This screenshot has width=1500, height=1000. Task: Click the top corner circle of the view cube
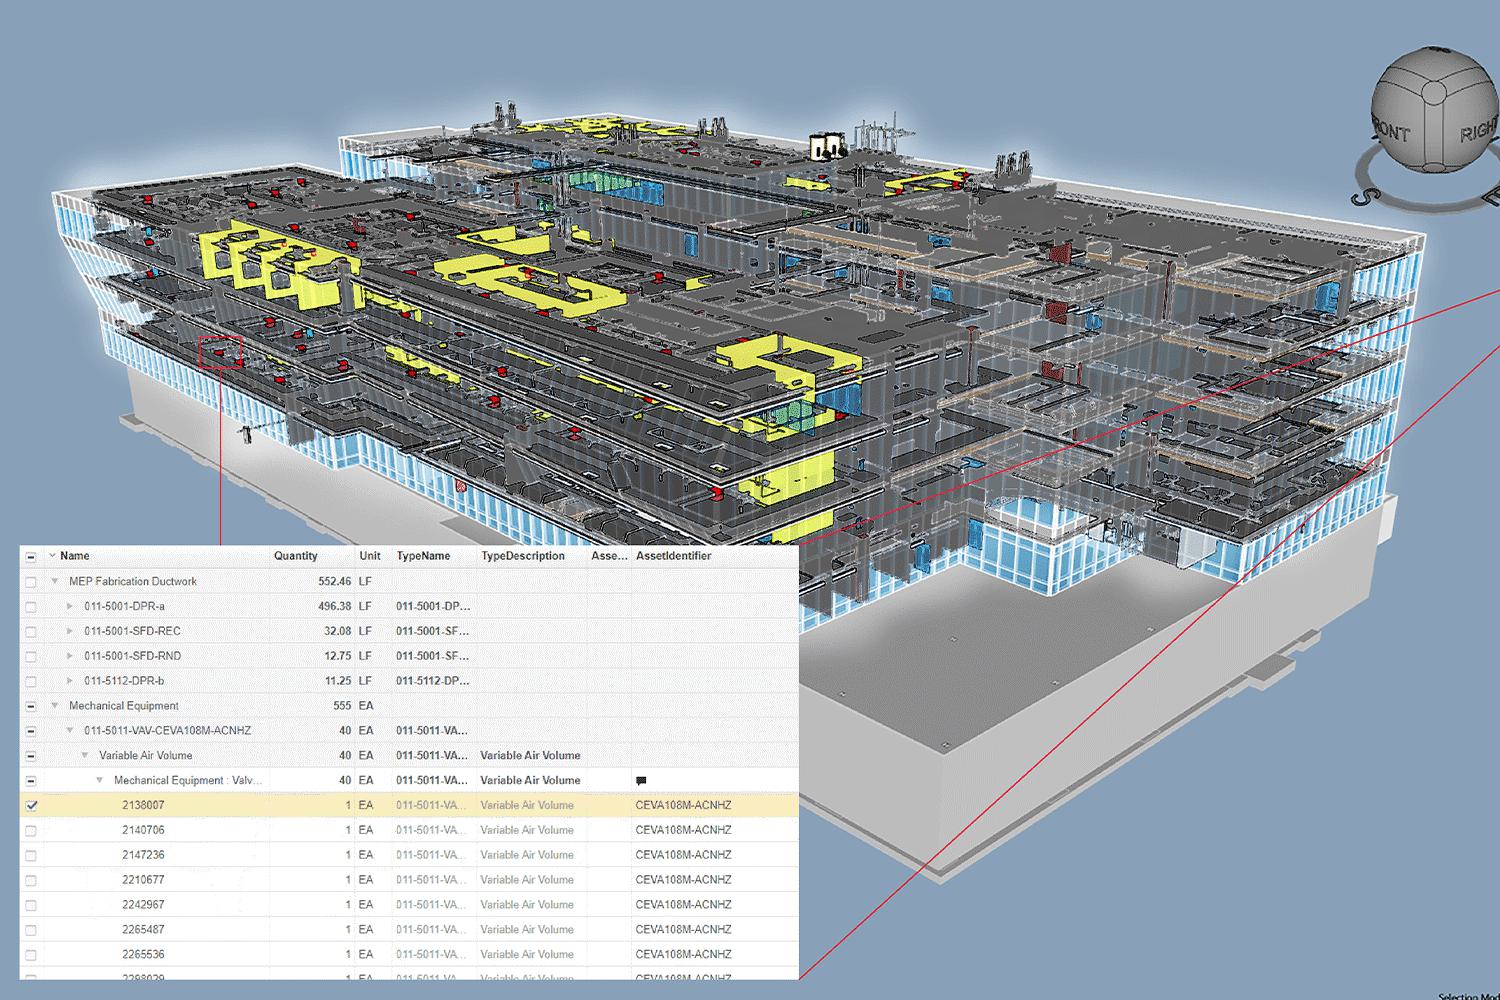[1434, 94]
